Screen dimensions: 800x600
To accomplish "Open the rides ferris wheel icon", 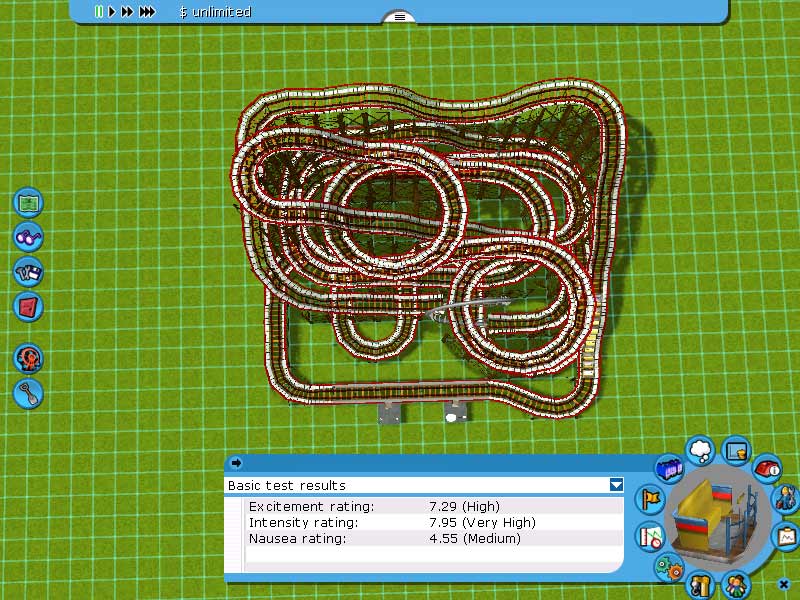I will click(x=28, y=359).
